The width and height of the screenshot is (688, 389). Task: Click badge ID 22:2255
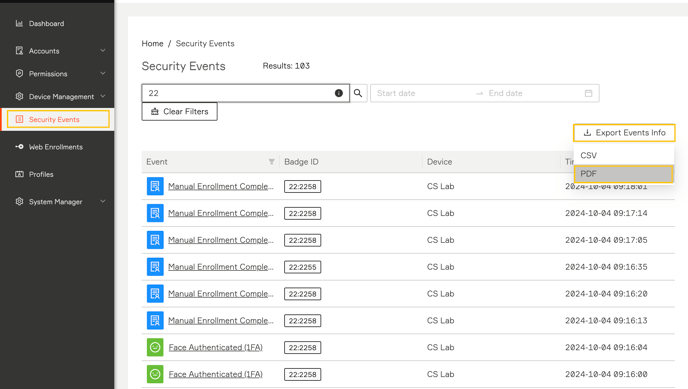[302, 267]
